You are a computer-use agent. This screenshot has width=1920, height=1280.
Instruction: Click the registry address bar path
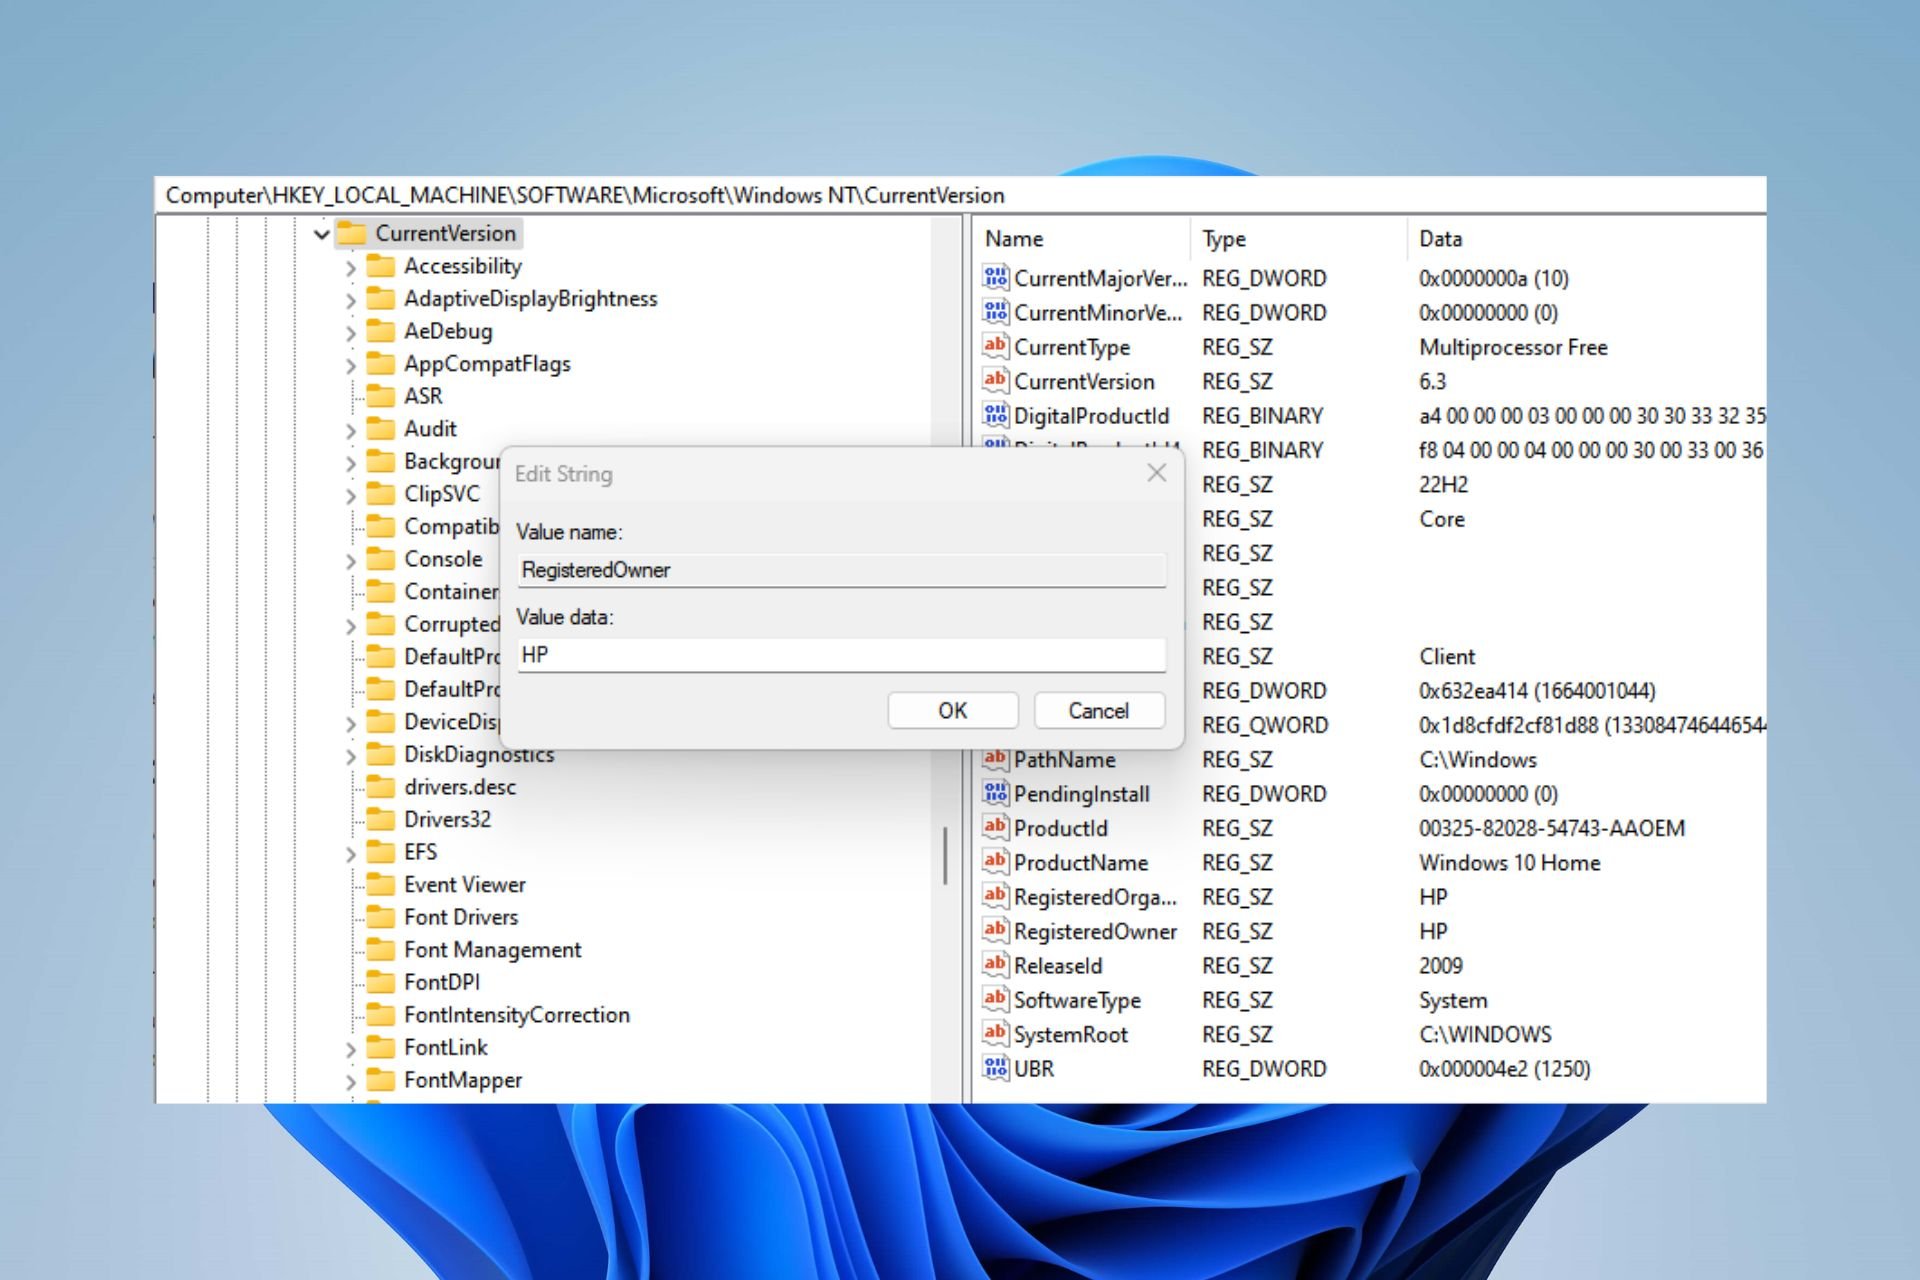tap(585, 195)
